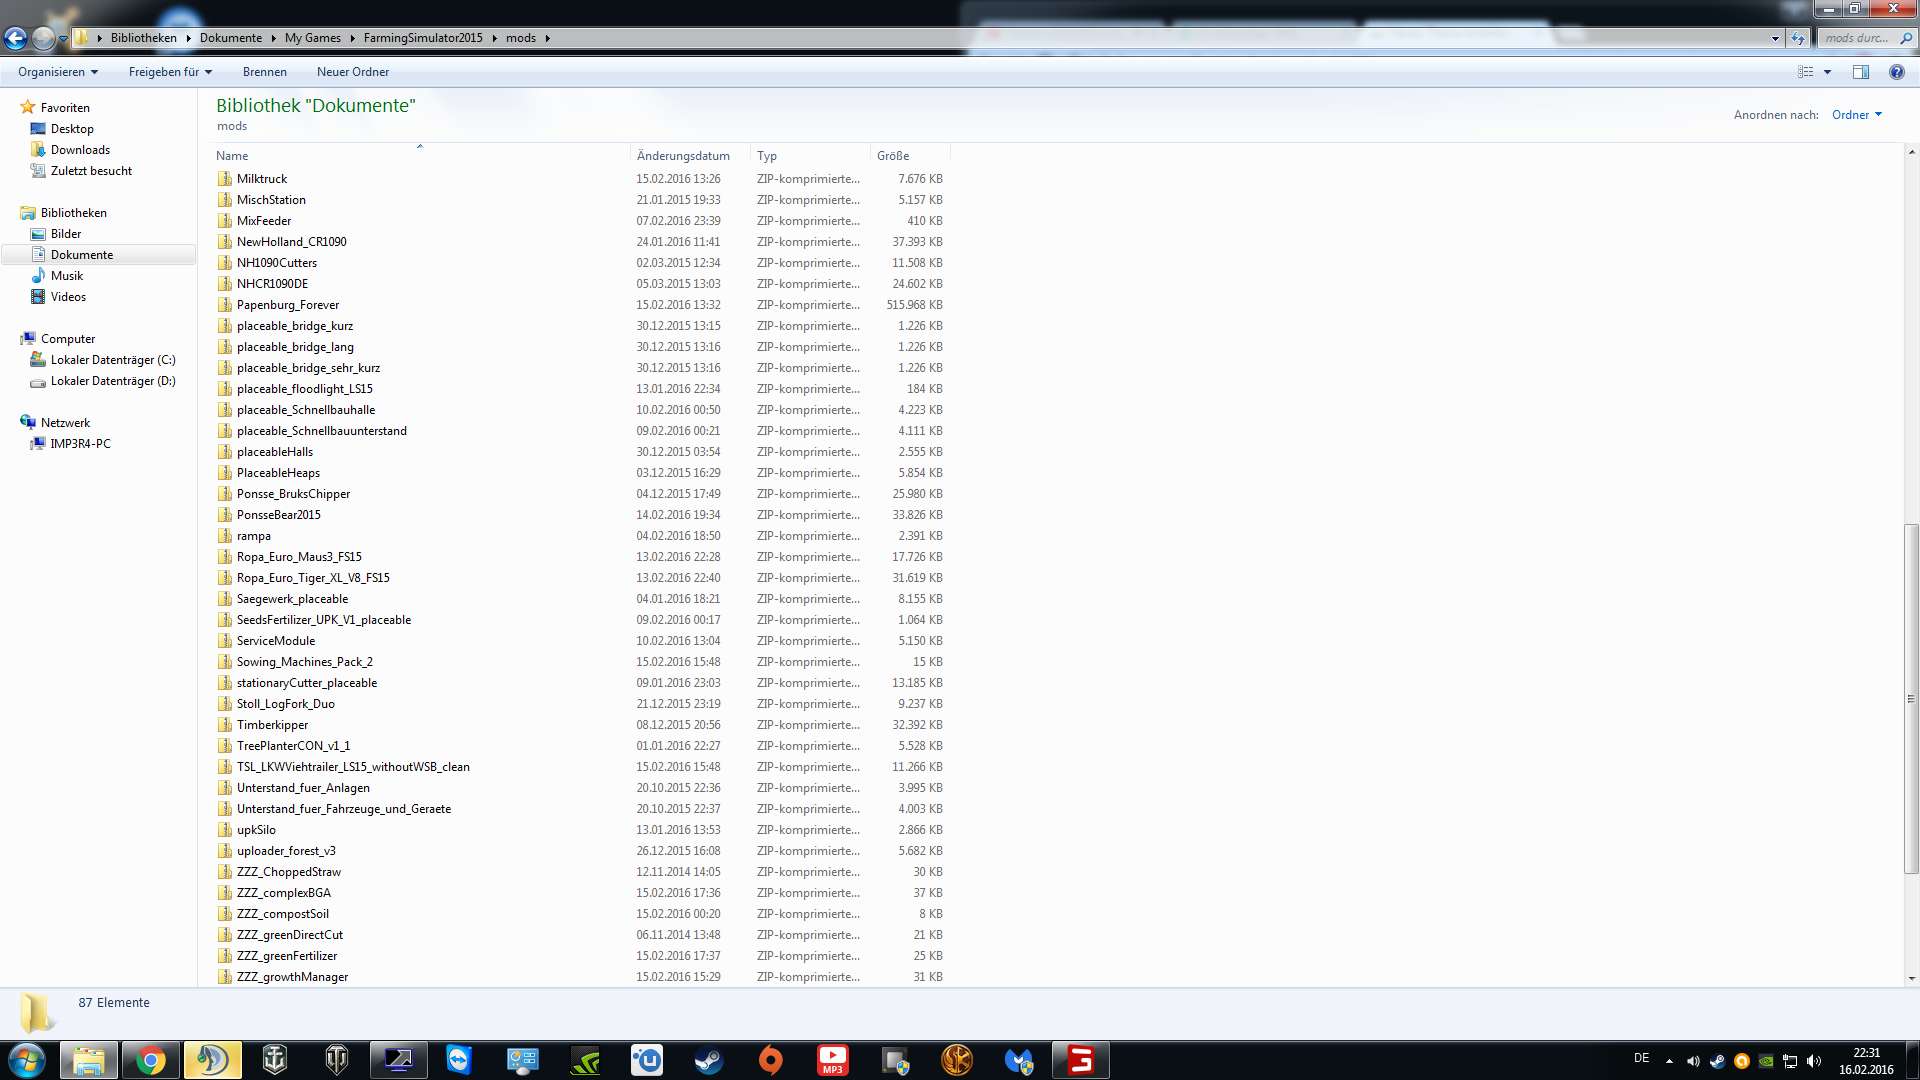Select the Stoll_LogFork_Duo file
Image resolution: width=1920 pixels, height=1080 pixels.
pos(286,704)
